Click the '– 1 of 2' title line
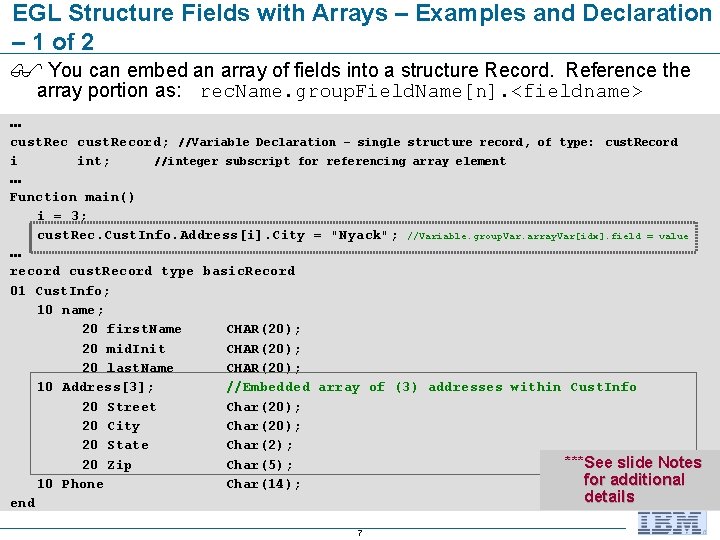Viewport: 720px width, 540px height. (x=52, y=42)
